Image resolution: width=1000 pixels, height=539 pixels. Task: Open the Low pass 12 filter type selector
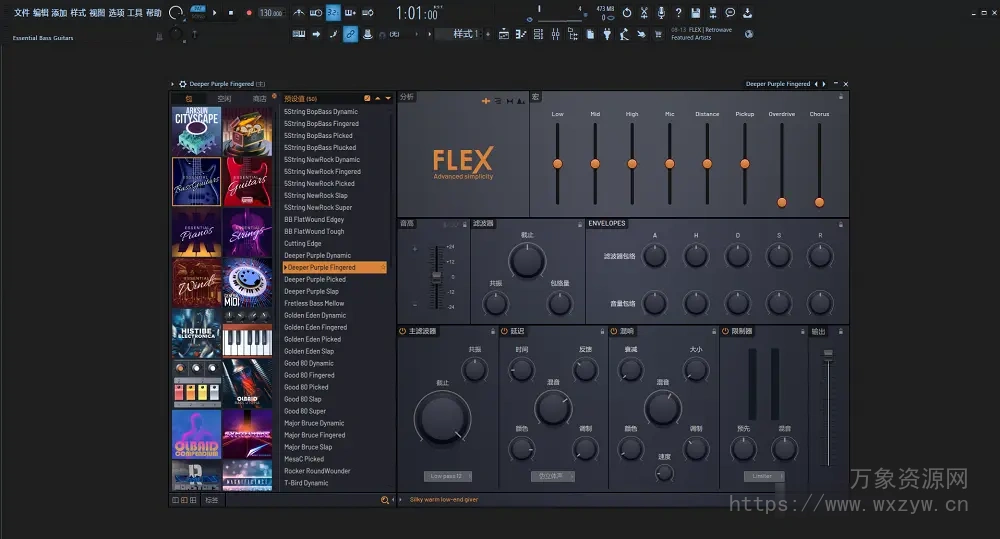pyautogui.click(x=448, y=476)
